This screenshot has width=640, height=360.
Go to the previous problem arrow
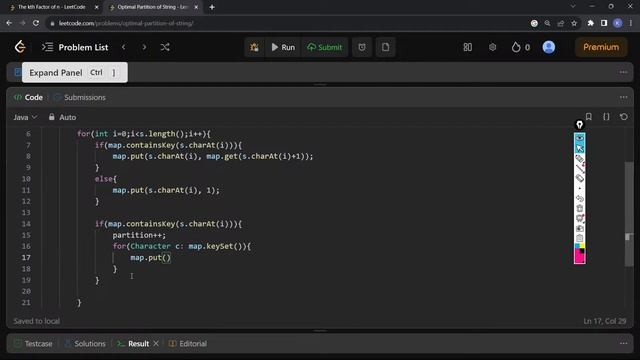pyautogui.click(x=124, y=47)
